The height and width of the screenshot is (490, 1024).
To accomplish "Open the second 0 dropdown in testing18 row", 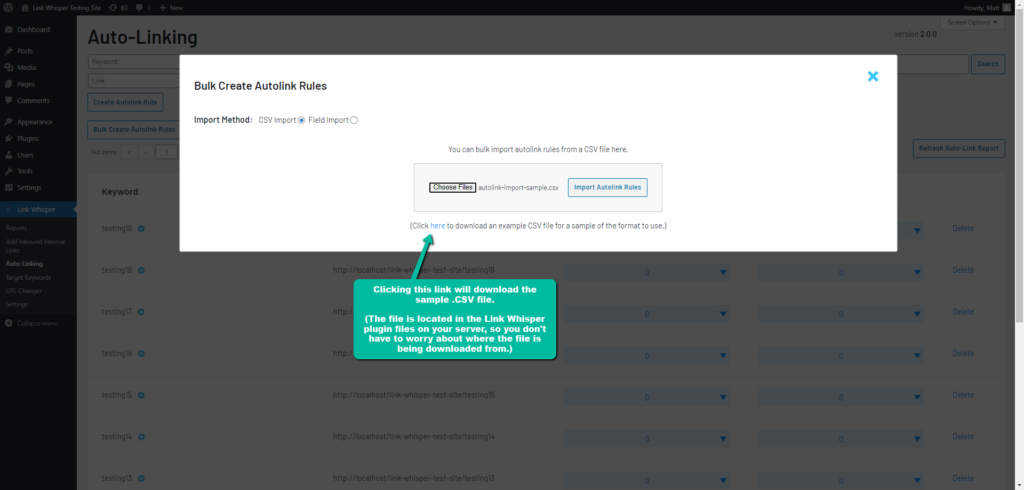I will [x=840, y=272].
